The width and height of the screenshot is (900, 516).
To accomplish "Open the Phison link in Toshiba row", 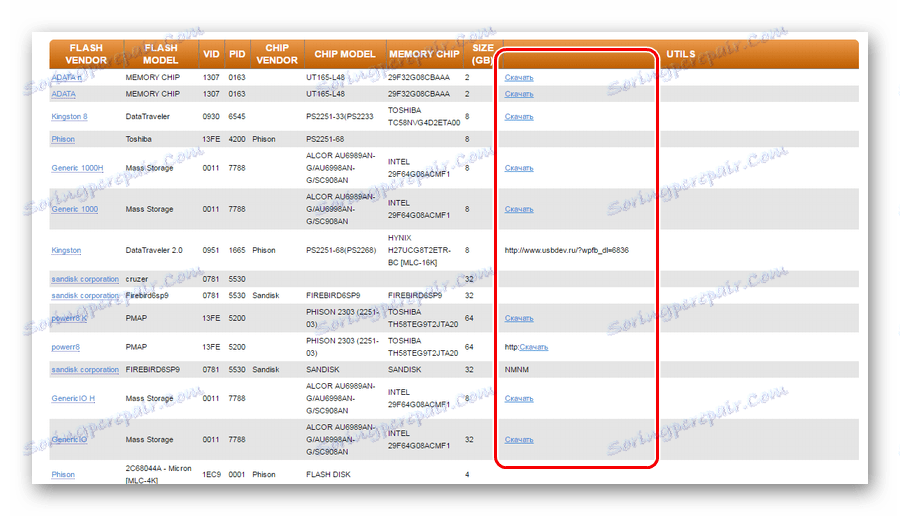I will 63,139.
